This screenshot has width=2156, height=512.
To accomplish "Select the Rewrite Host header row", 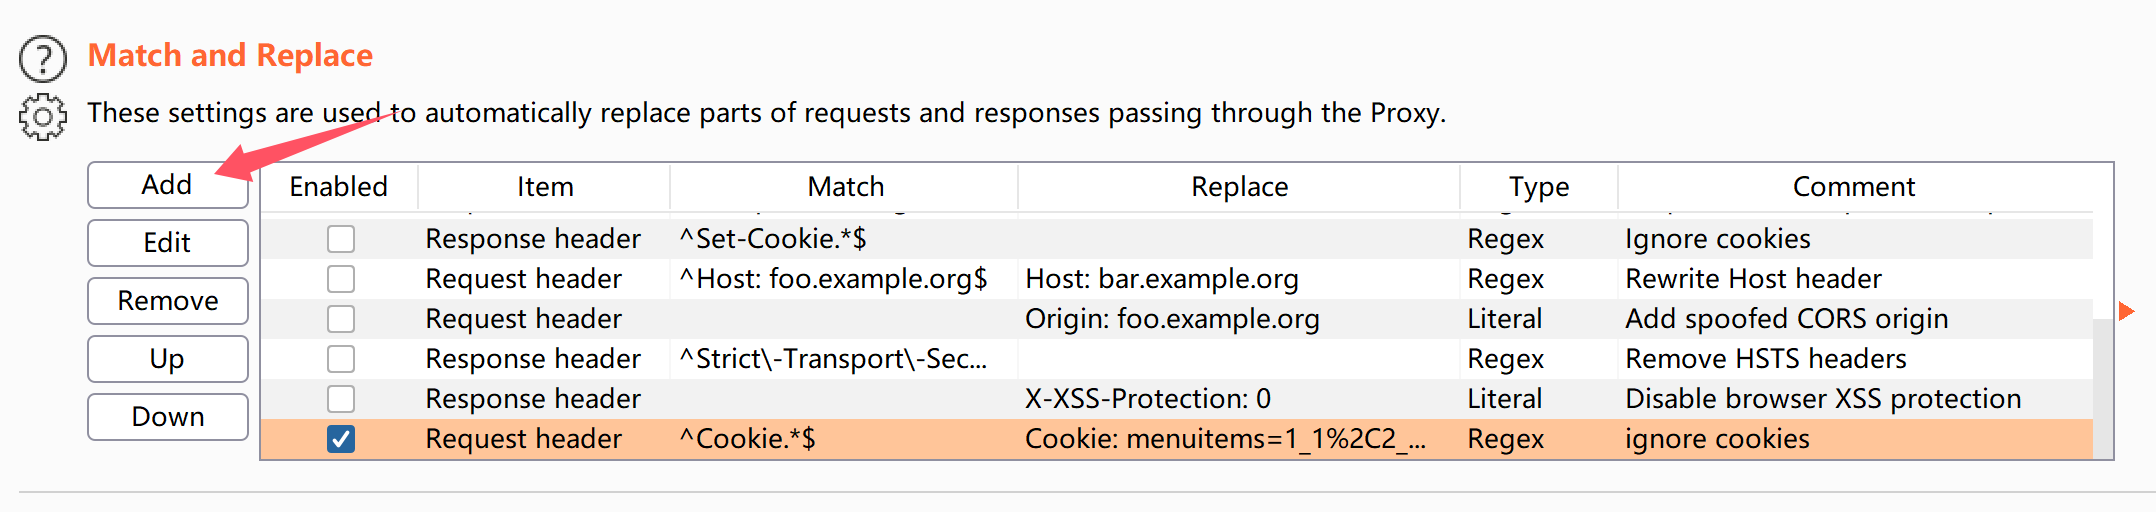I will click(x=1177, y=279).
